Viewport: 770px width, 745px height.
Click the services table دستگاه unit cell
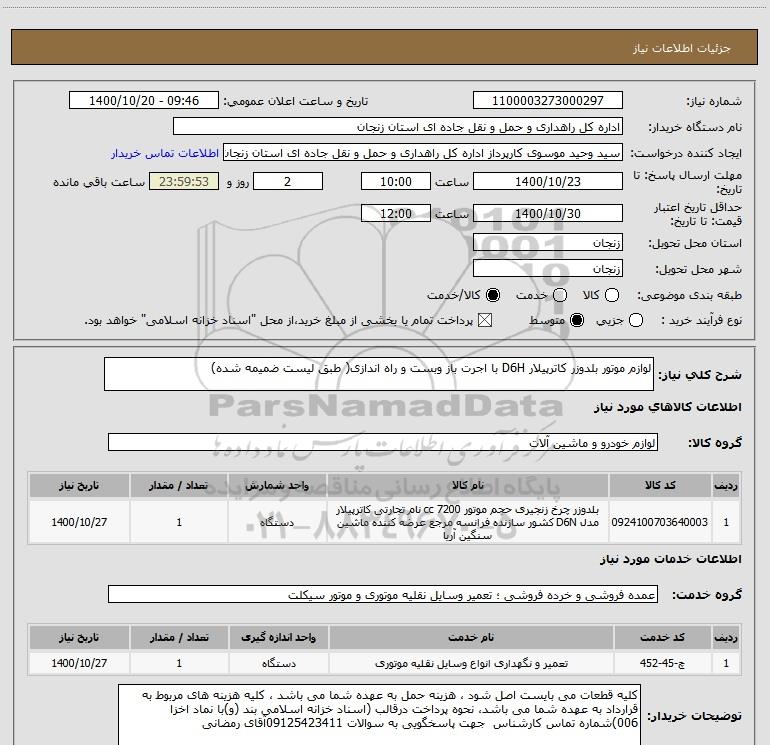pyautogui.click(x=278, y=663)
